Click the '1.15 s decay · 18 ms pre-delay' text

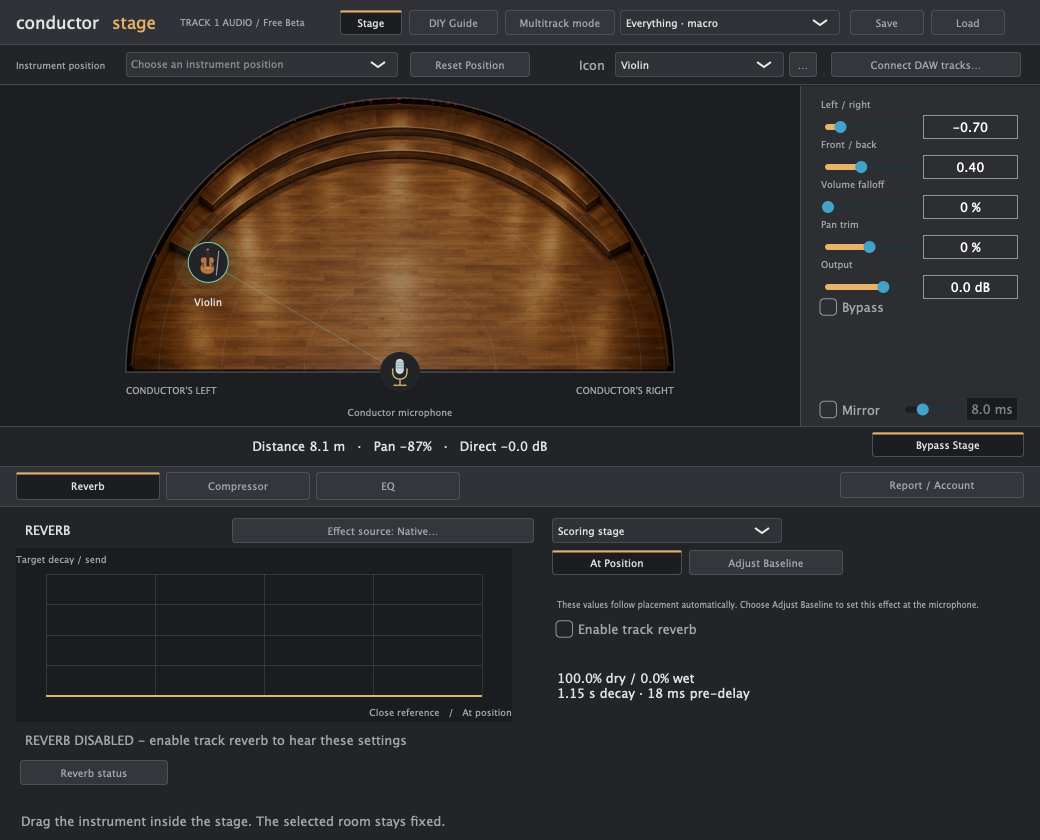(x=653, y=693)
